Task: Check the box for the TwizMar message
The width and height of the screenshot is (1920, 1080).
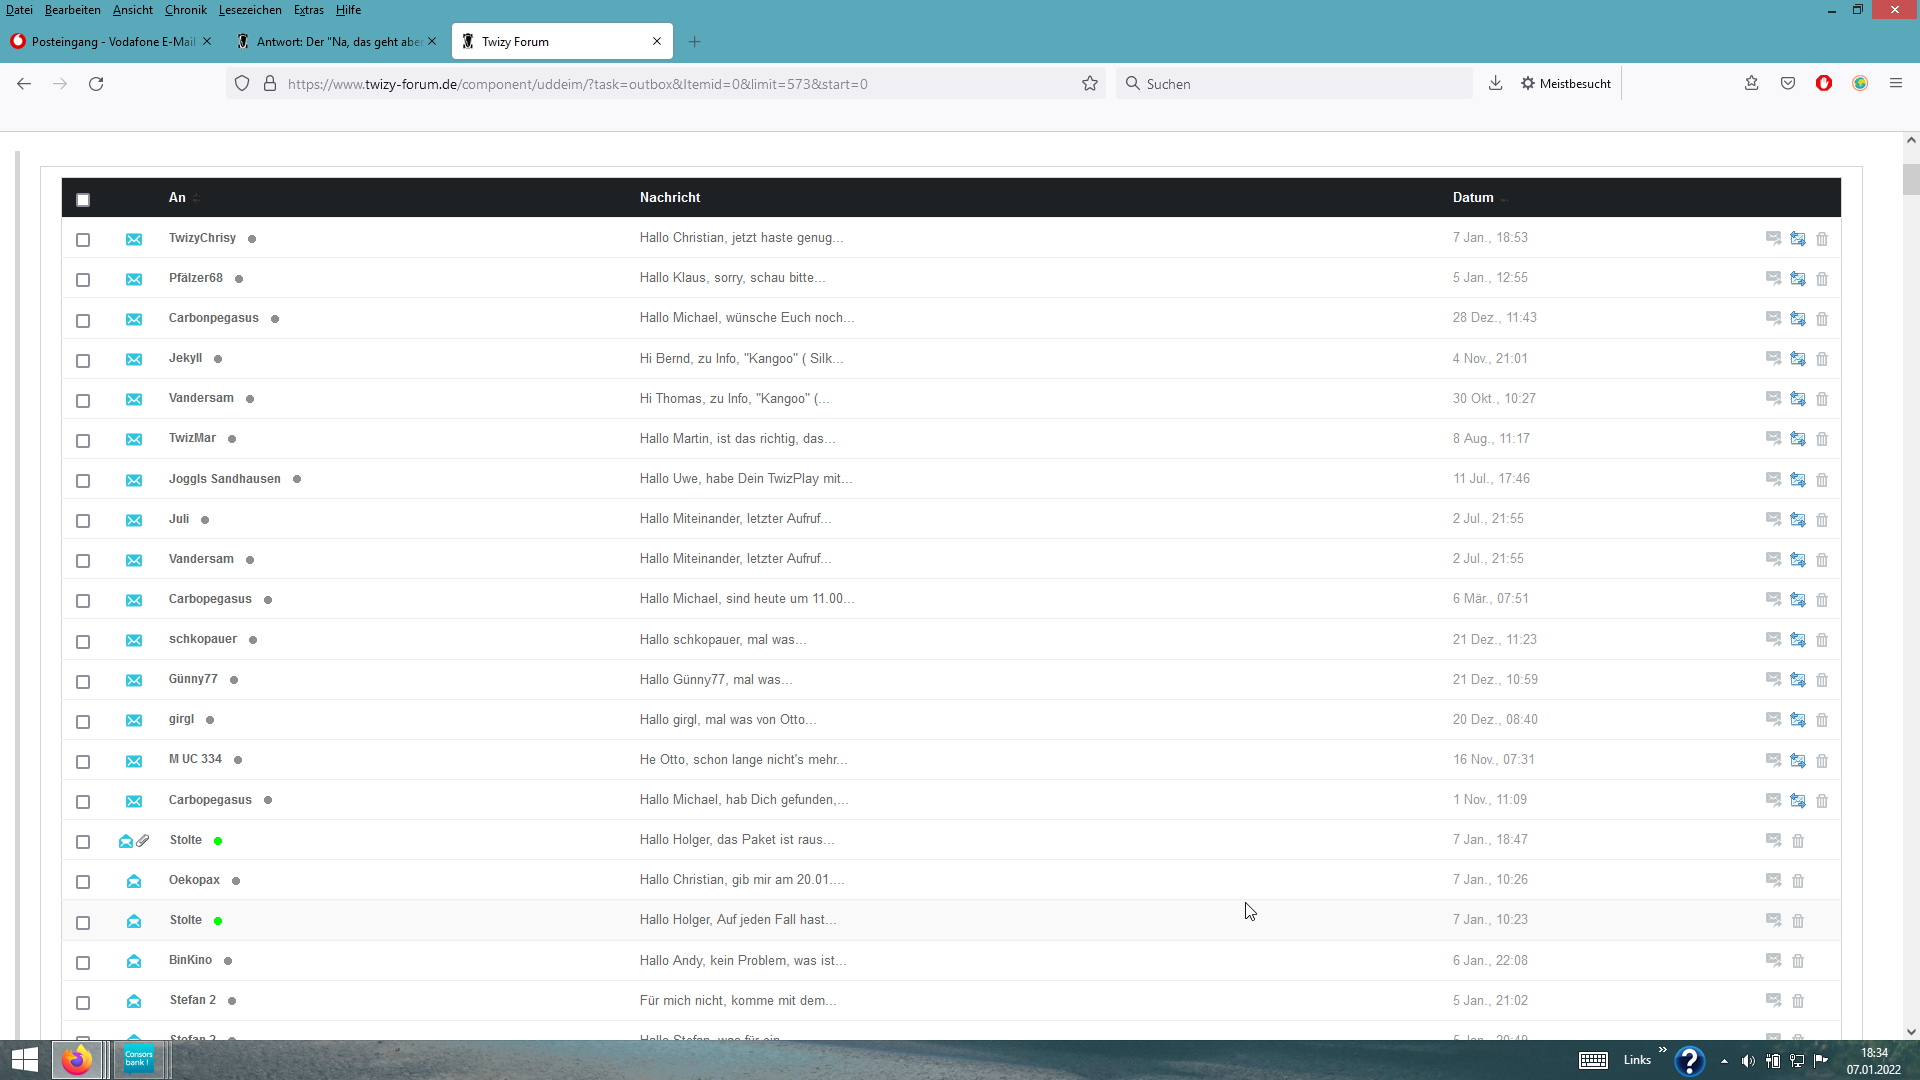Action: (83, 440)
